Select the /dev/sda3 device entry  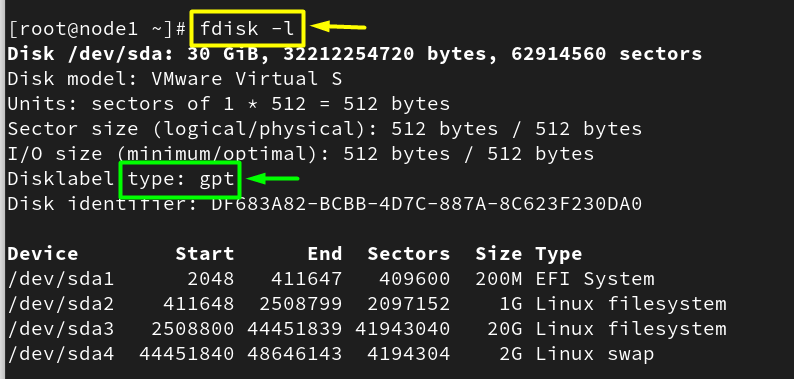click(x=61, y=329)
